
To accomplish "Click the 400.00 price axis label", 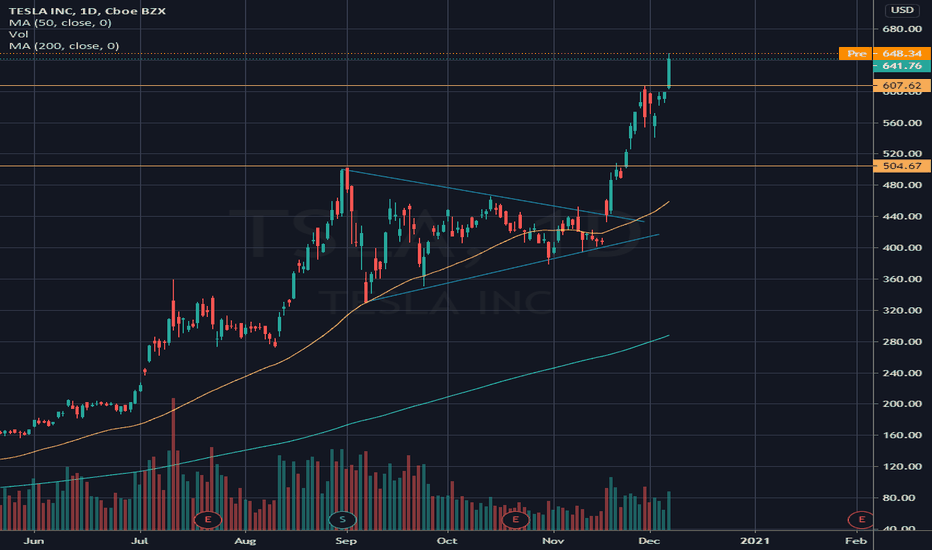I will click(902, 248).
